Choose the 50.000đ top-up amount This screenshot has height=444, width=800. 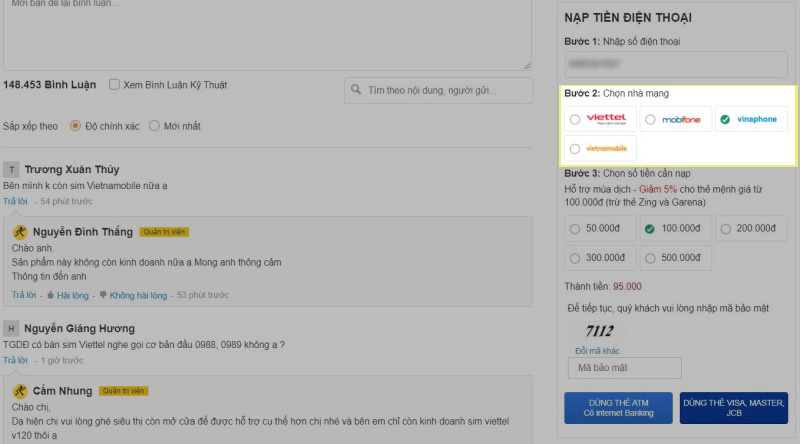point(601,228)
